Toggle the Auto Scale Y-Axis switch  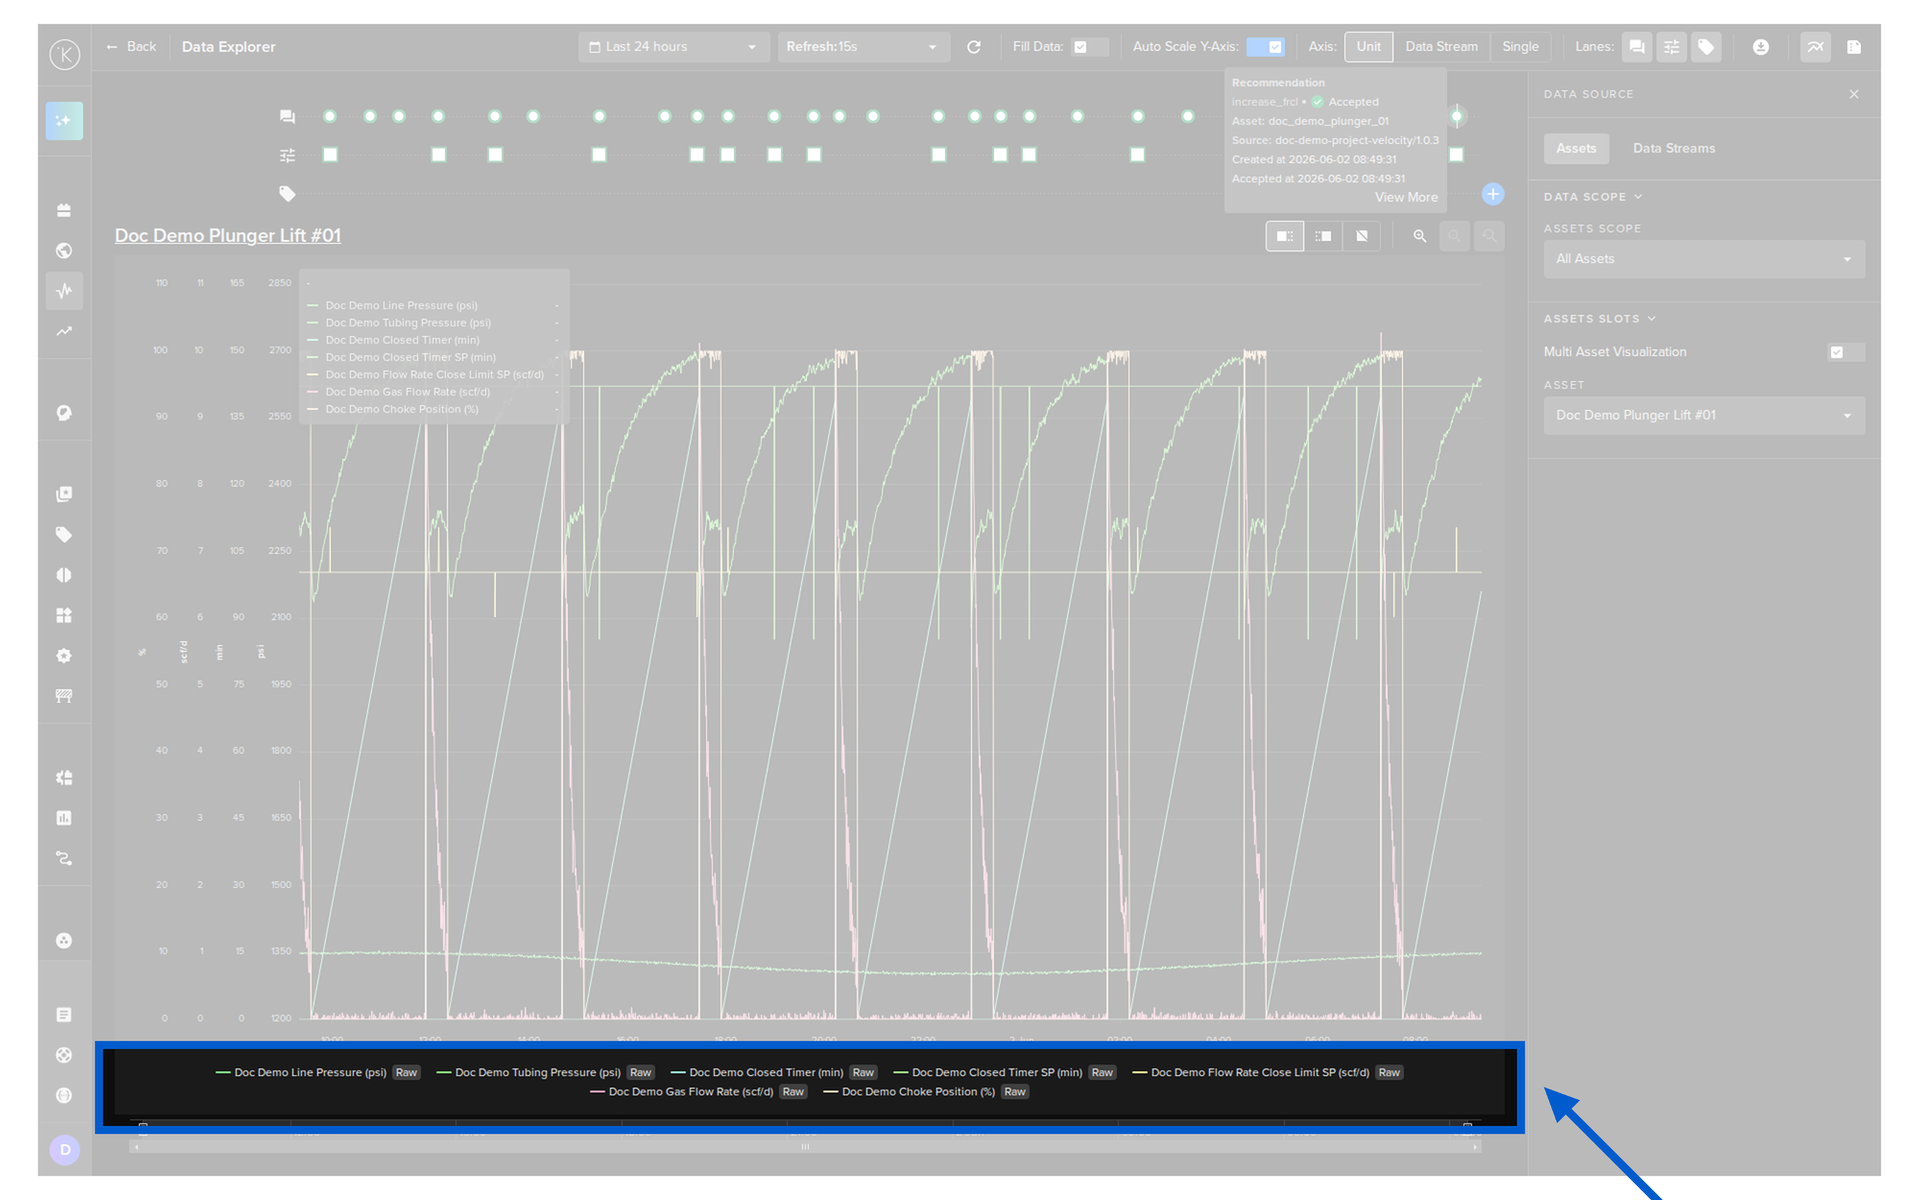(1266, 47)
